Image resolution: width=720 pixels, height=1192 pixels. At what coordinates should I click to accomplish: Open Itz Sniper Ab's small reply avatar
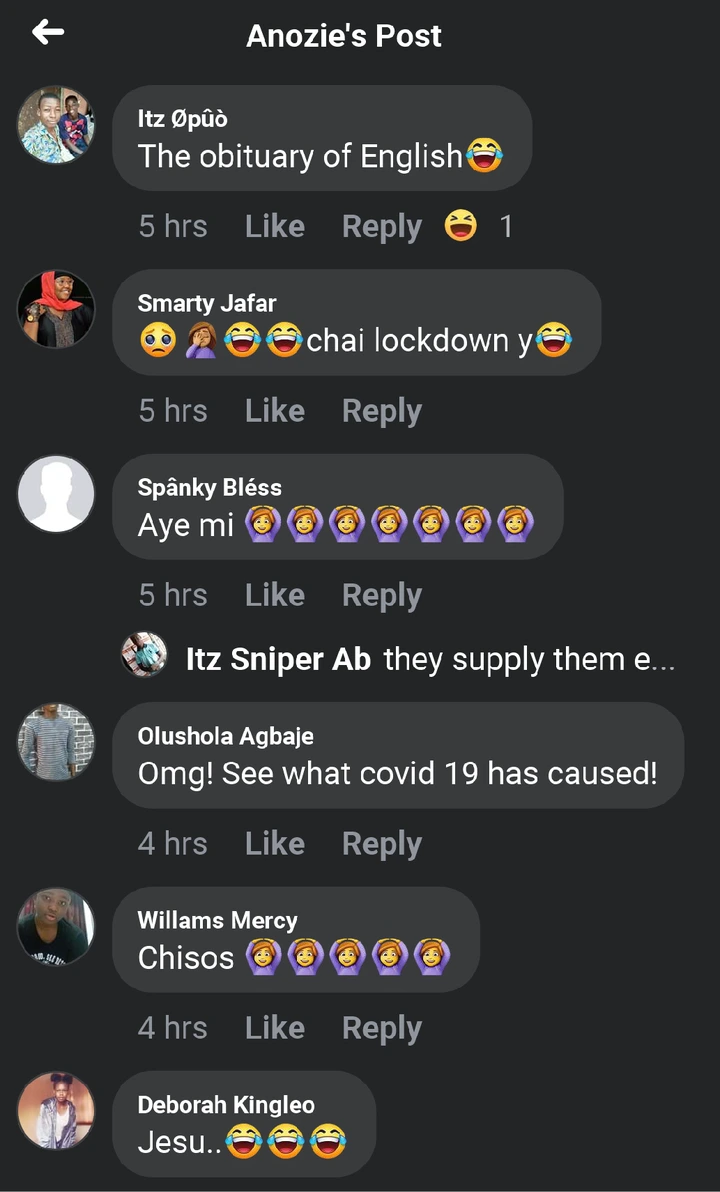pyautogui.click(x=144, y=654)
